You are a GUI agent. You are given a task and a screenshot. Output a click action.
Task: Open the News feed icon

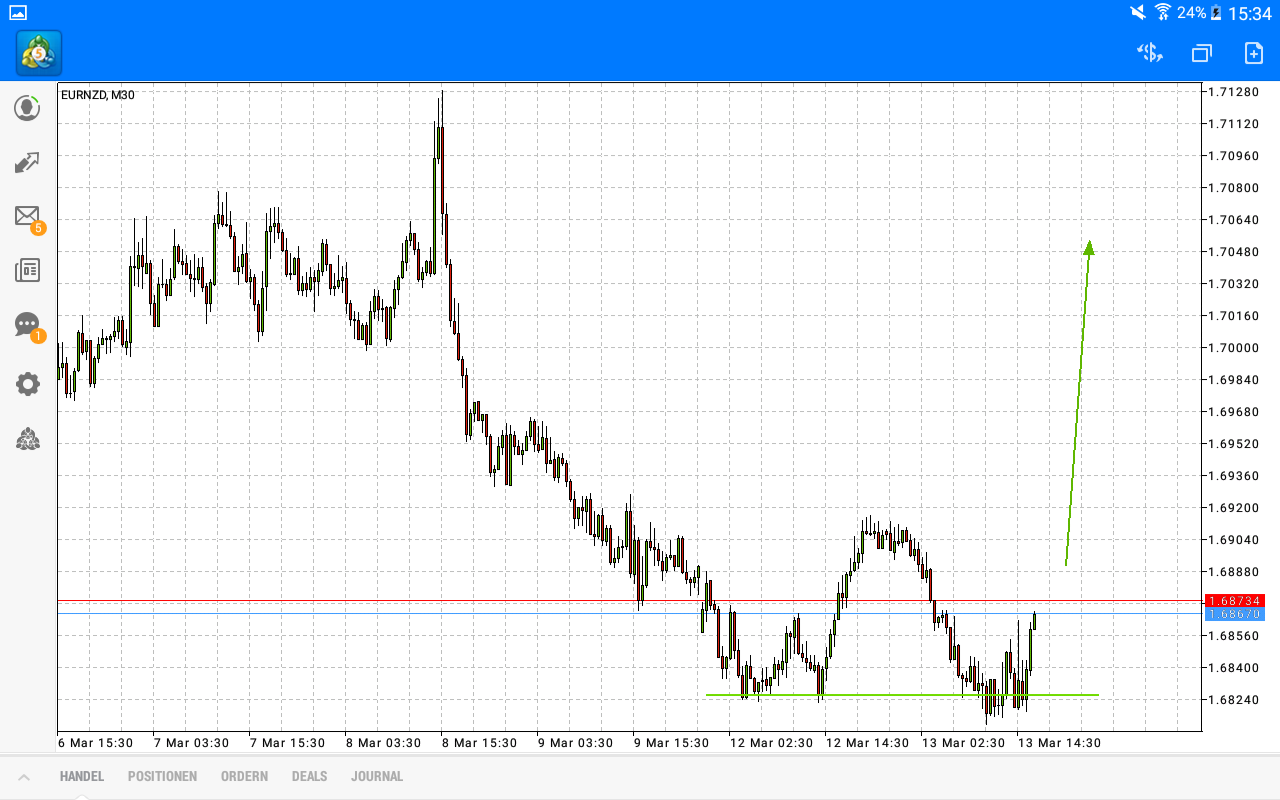27,270
